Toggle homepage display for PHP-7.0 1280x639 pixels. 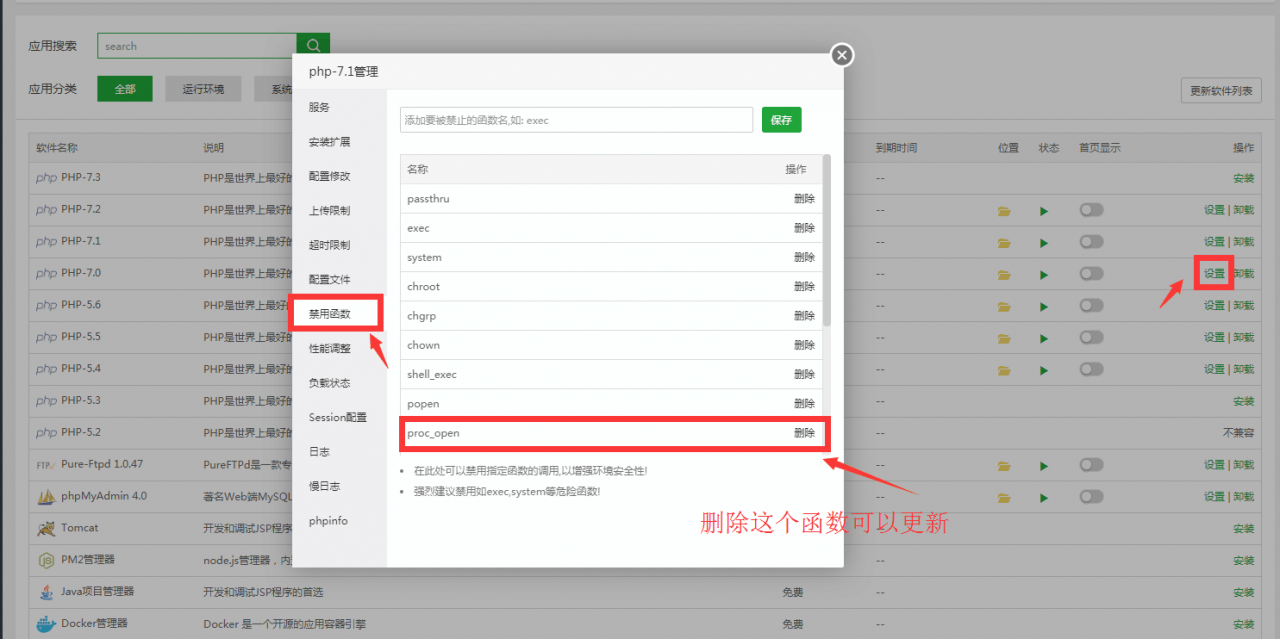point(1091,274)
